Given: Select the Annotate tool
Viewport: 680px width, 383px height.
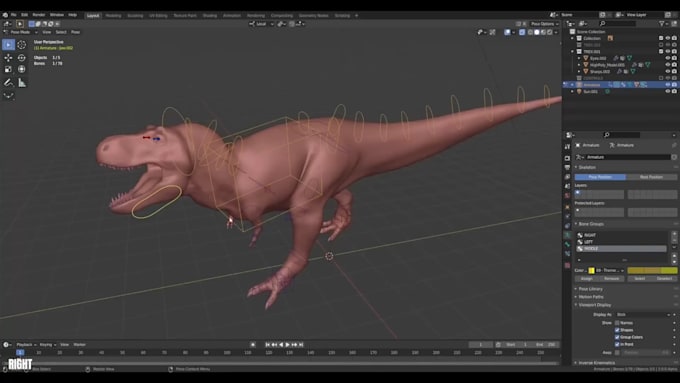Looking at the screenshot, I should tap(8, 83).
